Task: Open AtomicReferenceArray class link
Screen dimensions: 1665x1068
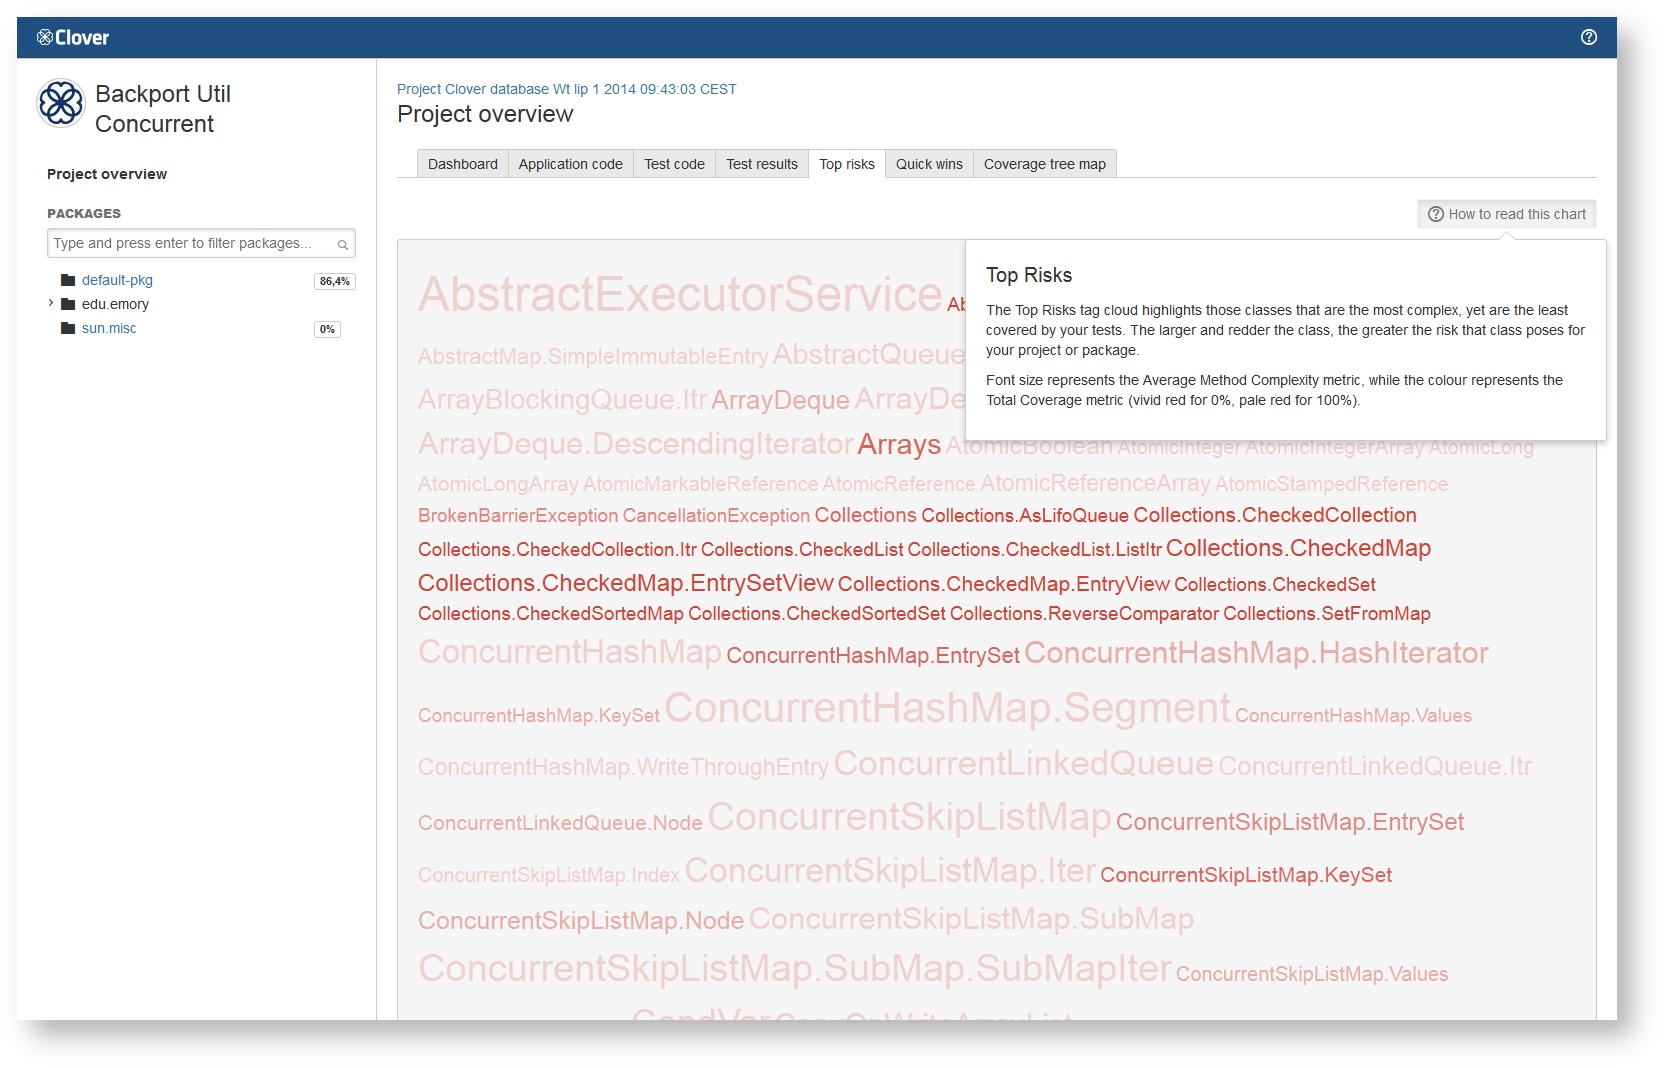Action: coord(1095,484)
